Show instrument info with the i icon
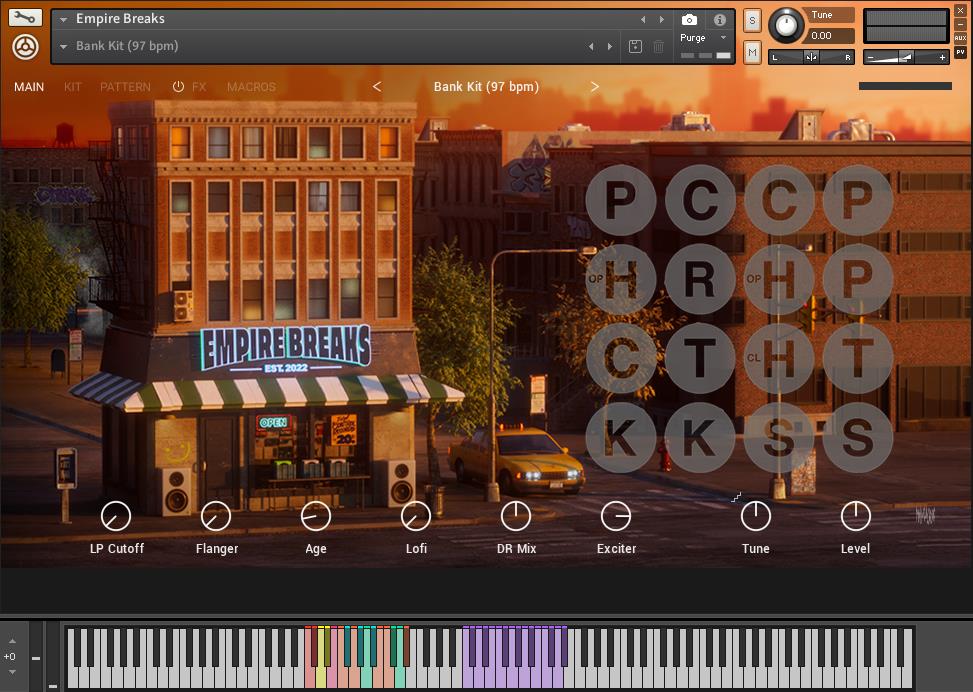 coord(719,20)
